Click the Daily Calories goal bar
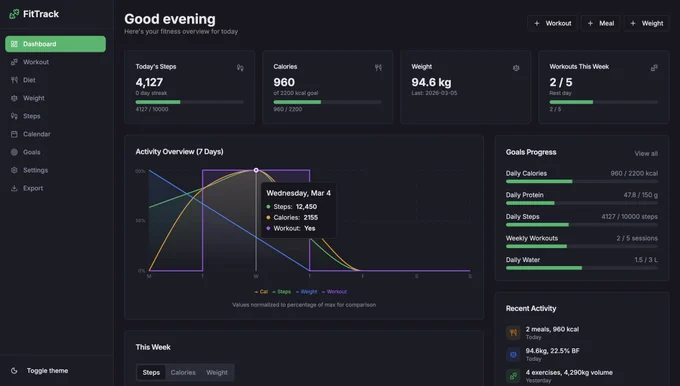 click(582, 181)
